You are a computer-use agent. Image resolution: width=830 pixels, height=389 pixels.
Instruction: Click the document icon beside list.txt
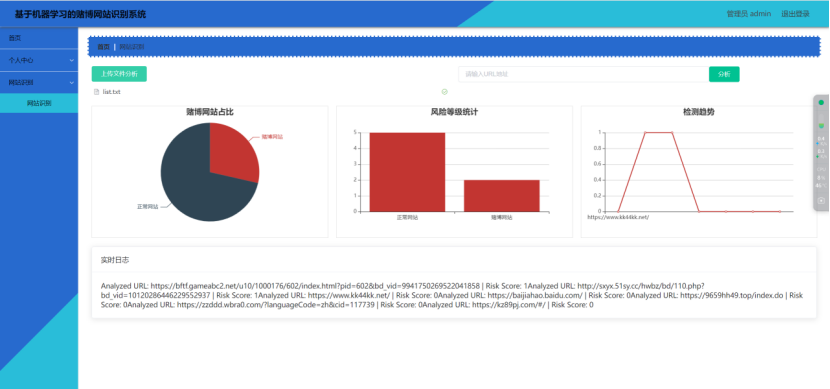tap(96, 92)
